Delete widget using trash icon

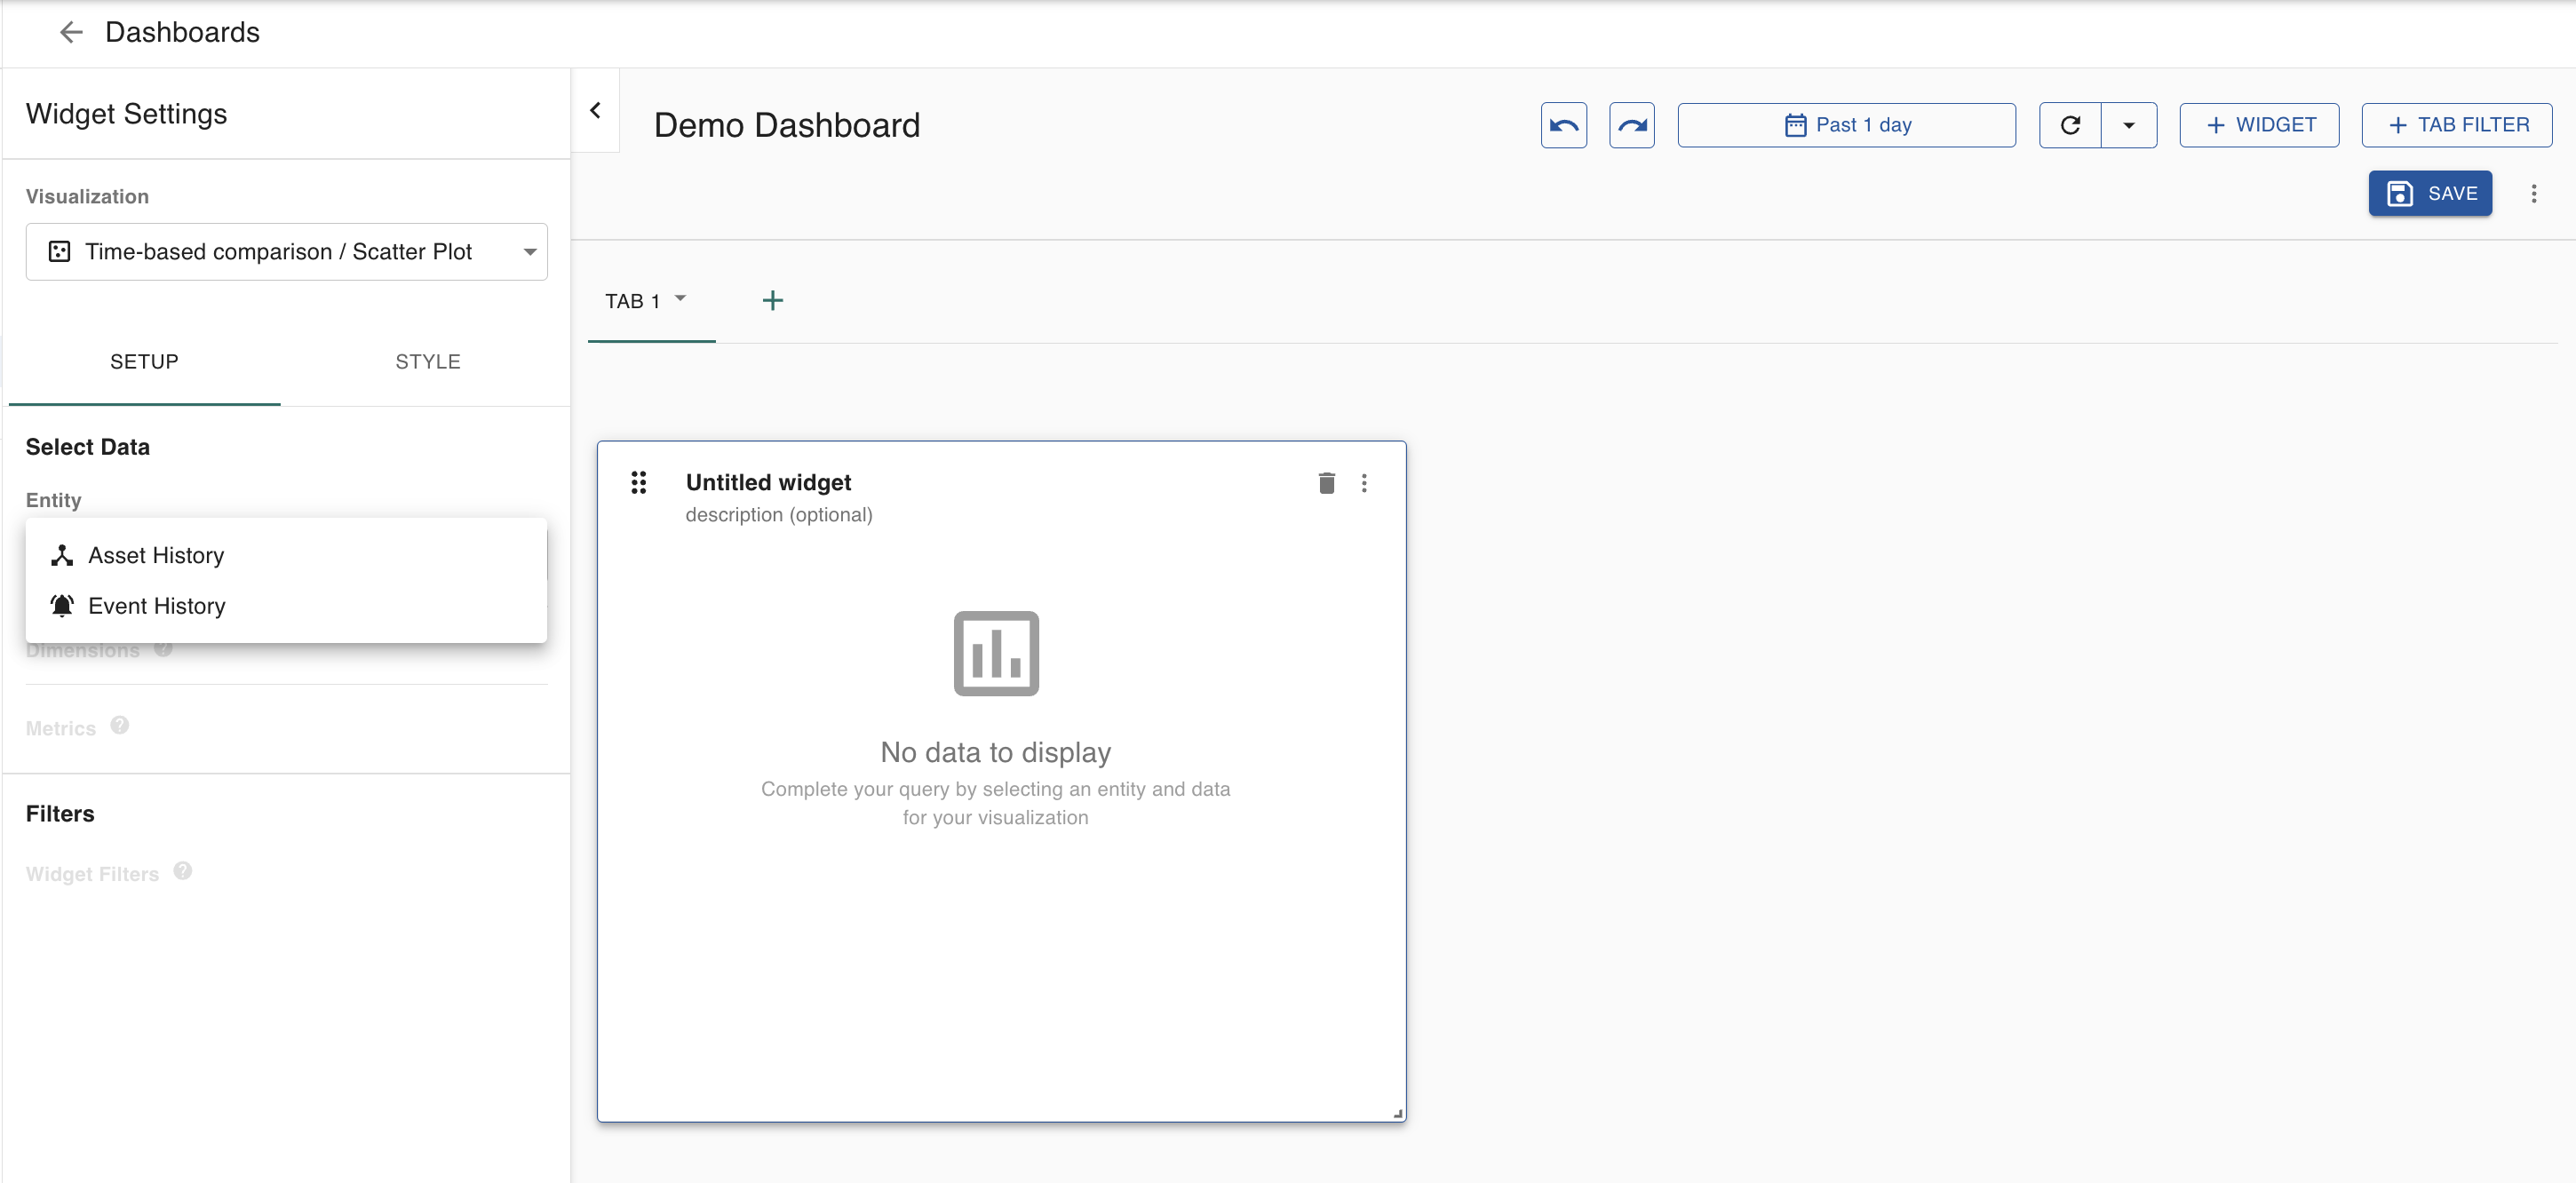click(1326, 483)
